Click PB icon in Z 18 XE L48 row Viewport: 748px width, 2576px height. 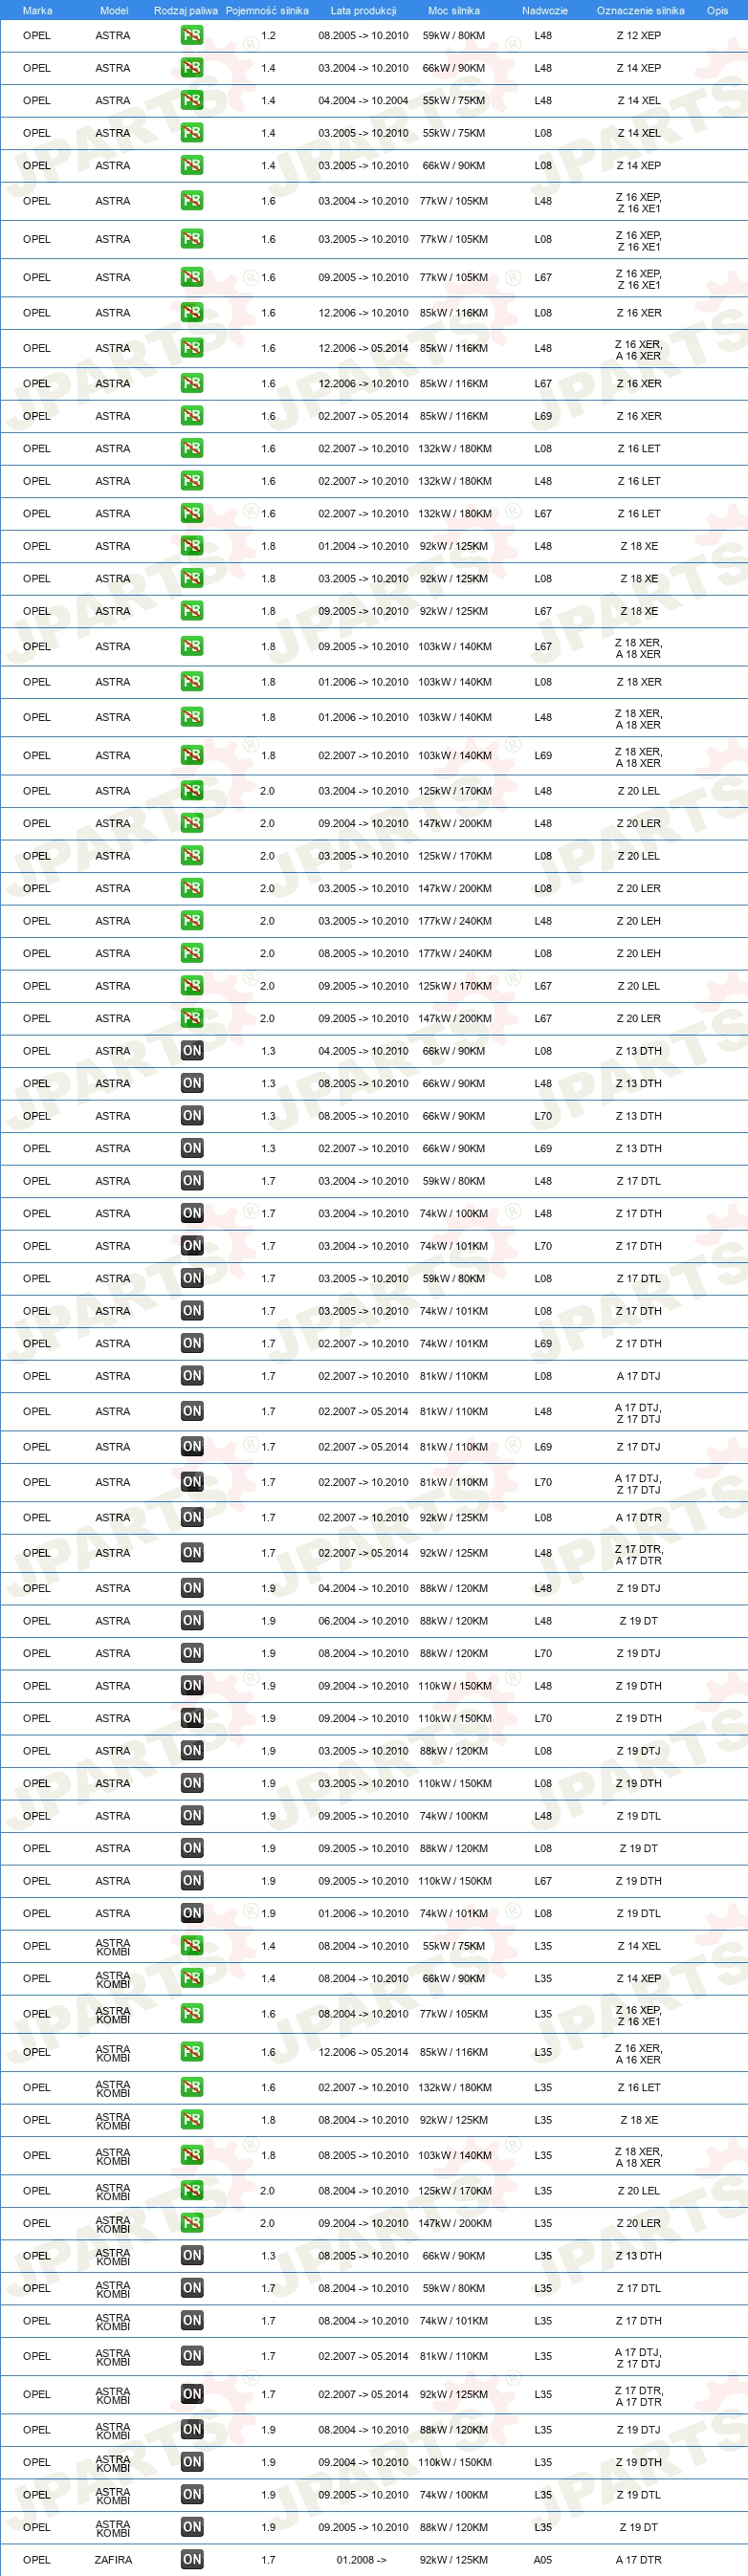coord(192,546)
